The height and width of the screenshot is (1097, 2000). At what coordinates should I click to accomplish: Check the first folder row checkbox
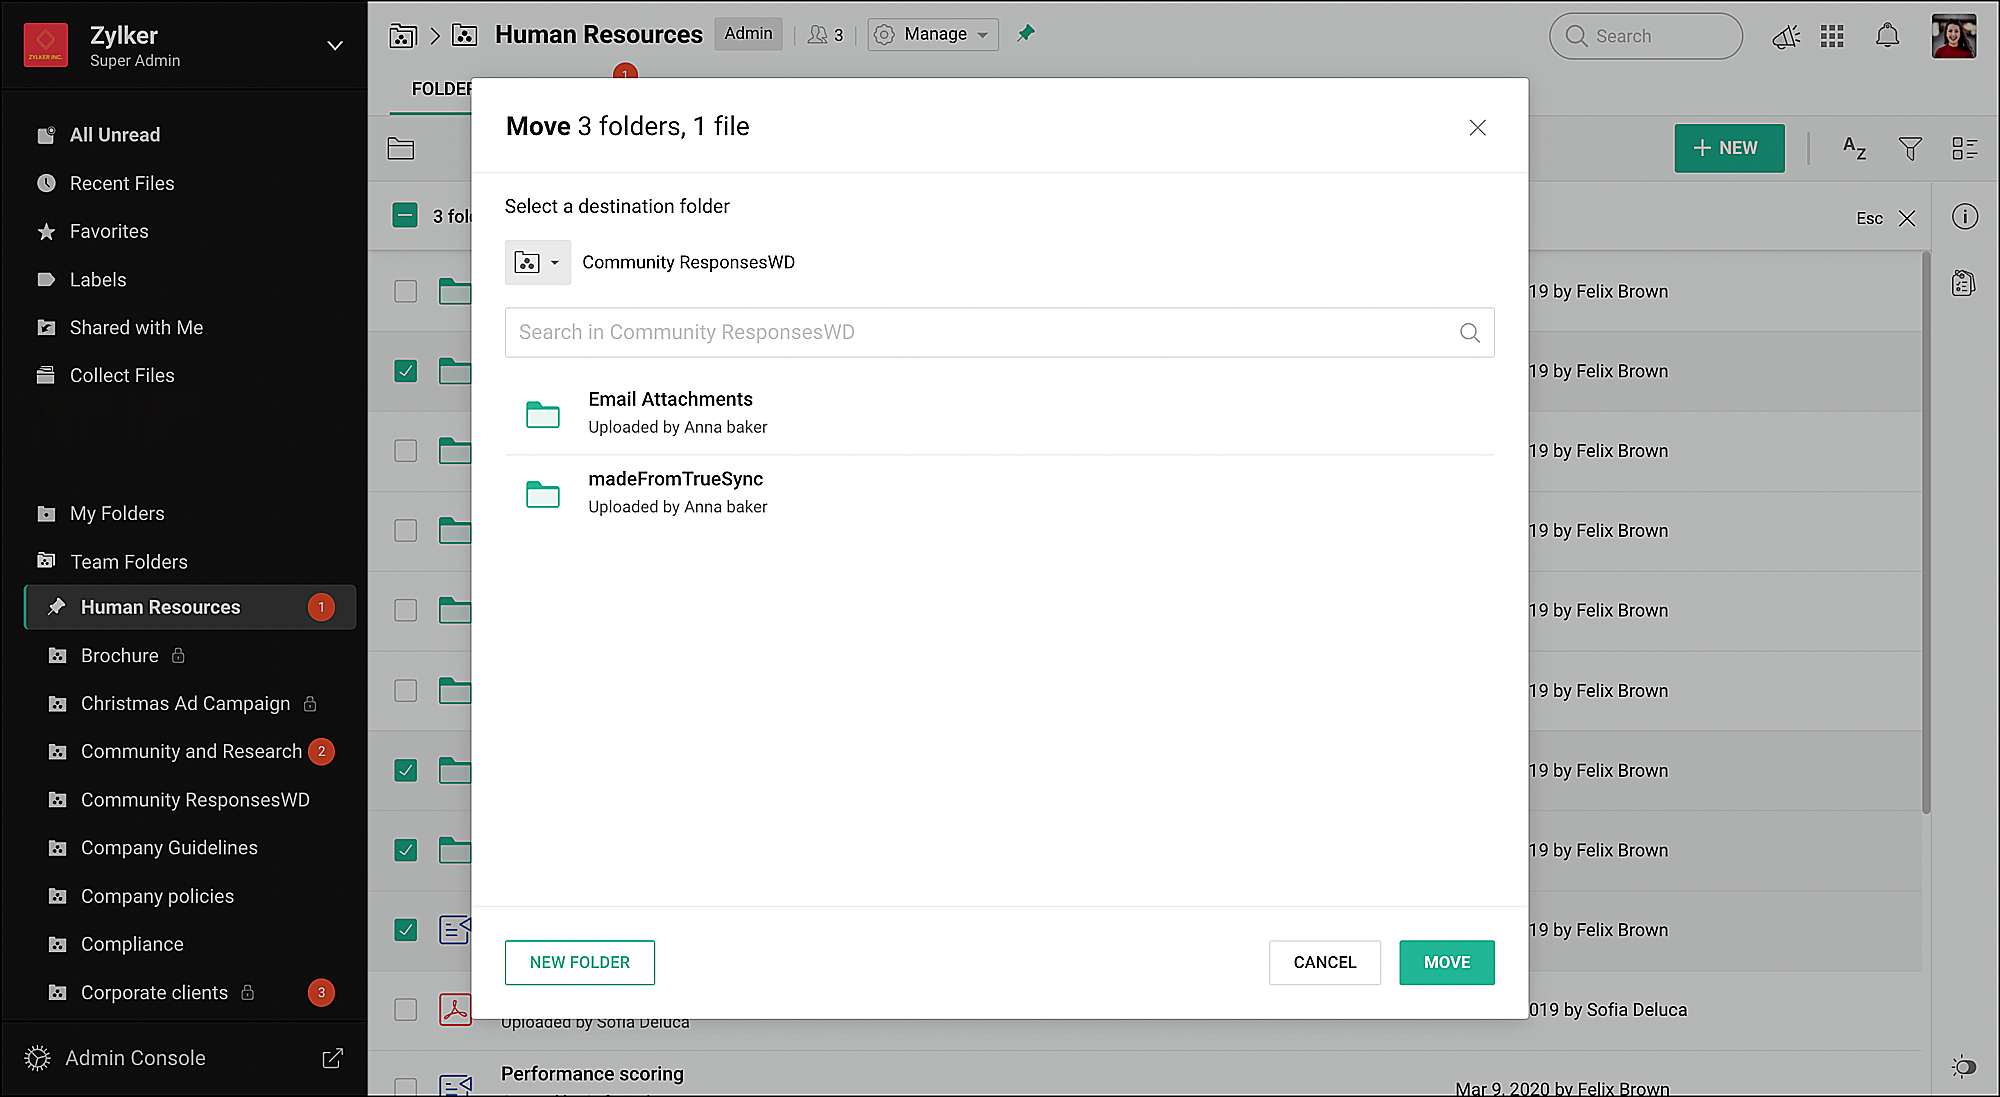(x=405, y=291)
